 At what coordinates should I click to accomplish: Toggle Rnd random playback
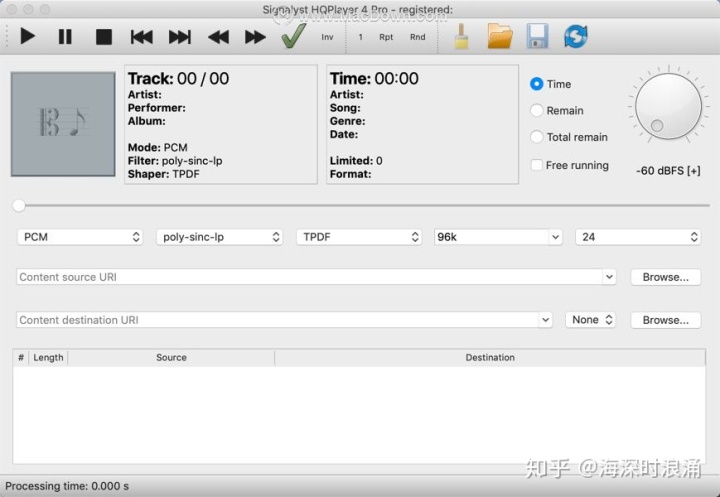coord(417,37)
